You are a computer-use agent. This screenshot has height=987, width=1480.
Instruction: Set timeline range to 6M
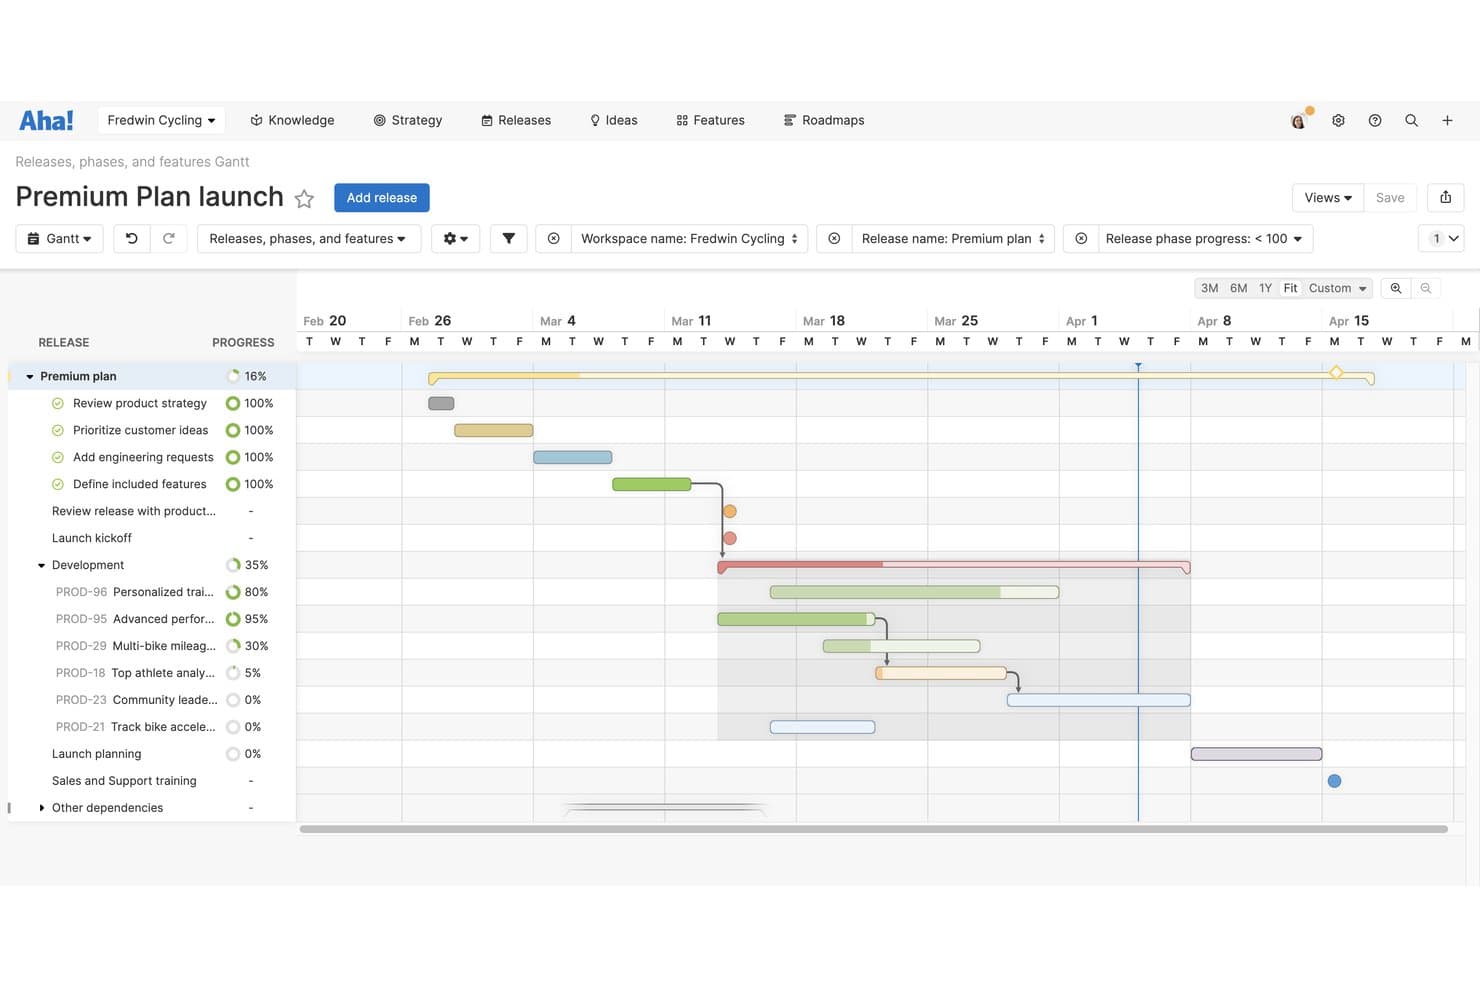[x=1238, y=288]
